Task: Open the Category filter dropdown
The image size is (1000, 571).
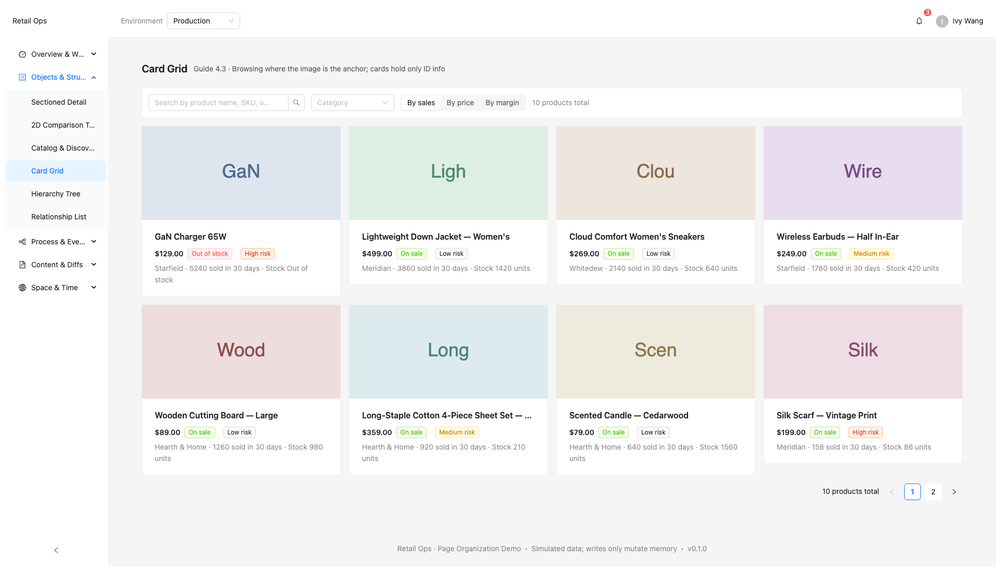Action: coord(353,103)
